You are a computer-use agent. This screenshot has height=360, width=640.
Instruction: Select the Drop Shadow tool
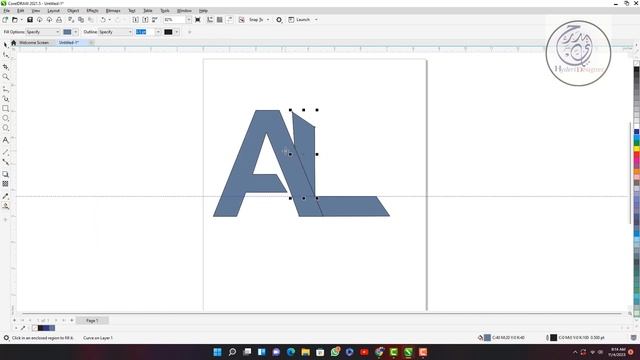5,174
